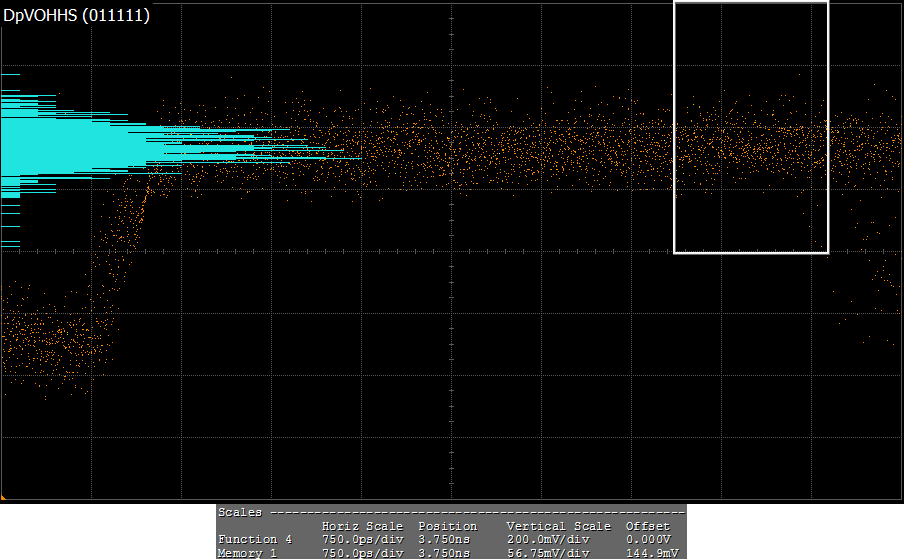
Task: Click the Vertical Scale column header
Action: pos(558,526)
